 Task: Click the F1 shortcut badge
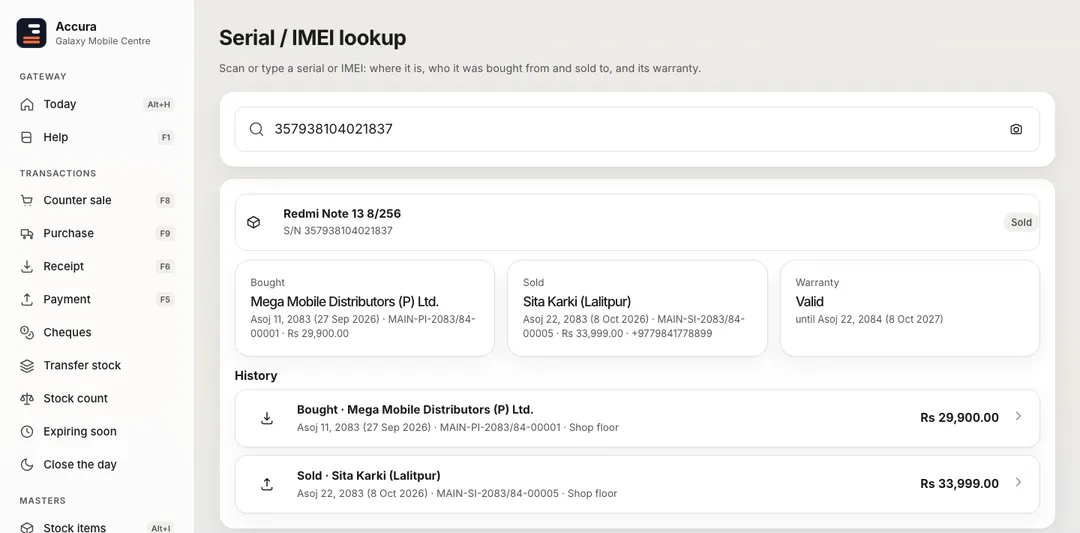pos(166,138)
